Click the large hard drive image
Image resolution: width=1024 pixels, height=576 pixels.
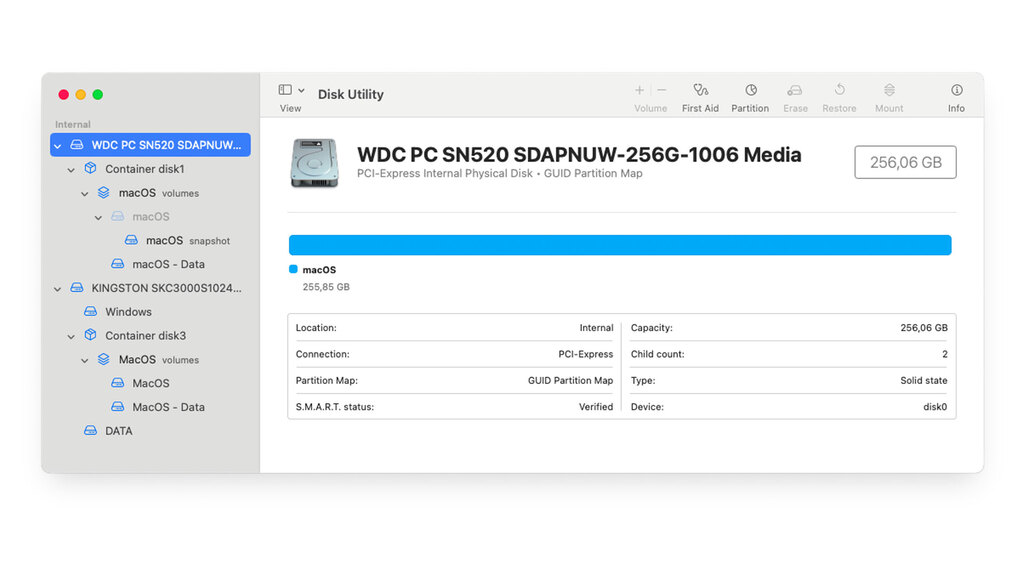[315, 163]
